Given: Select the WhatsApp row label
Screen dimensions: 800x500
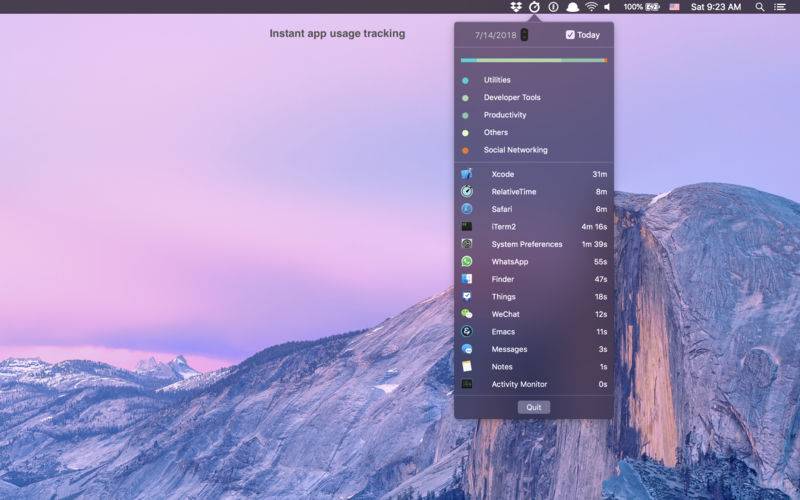Looking at the screenshot, I should click(510, 262).
